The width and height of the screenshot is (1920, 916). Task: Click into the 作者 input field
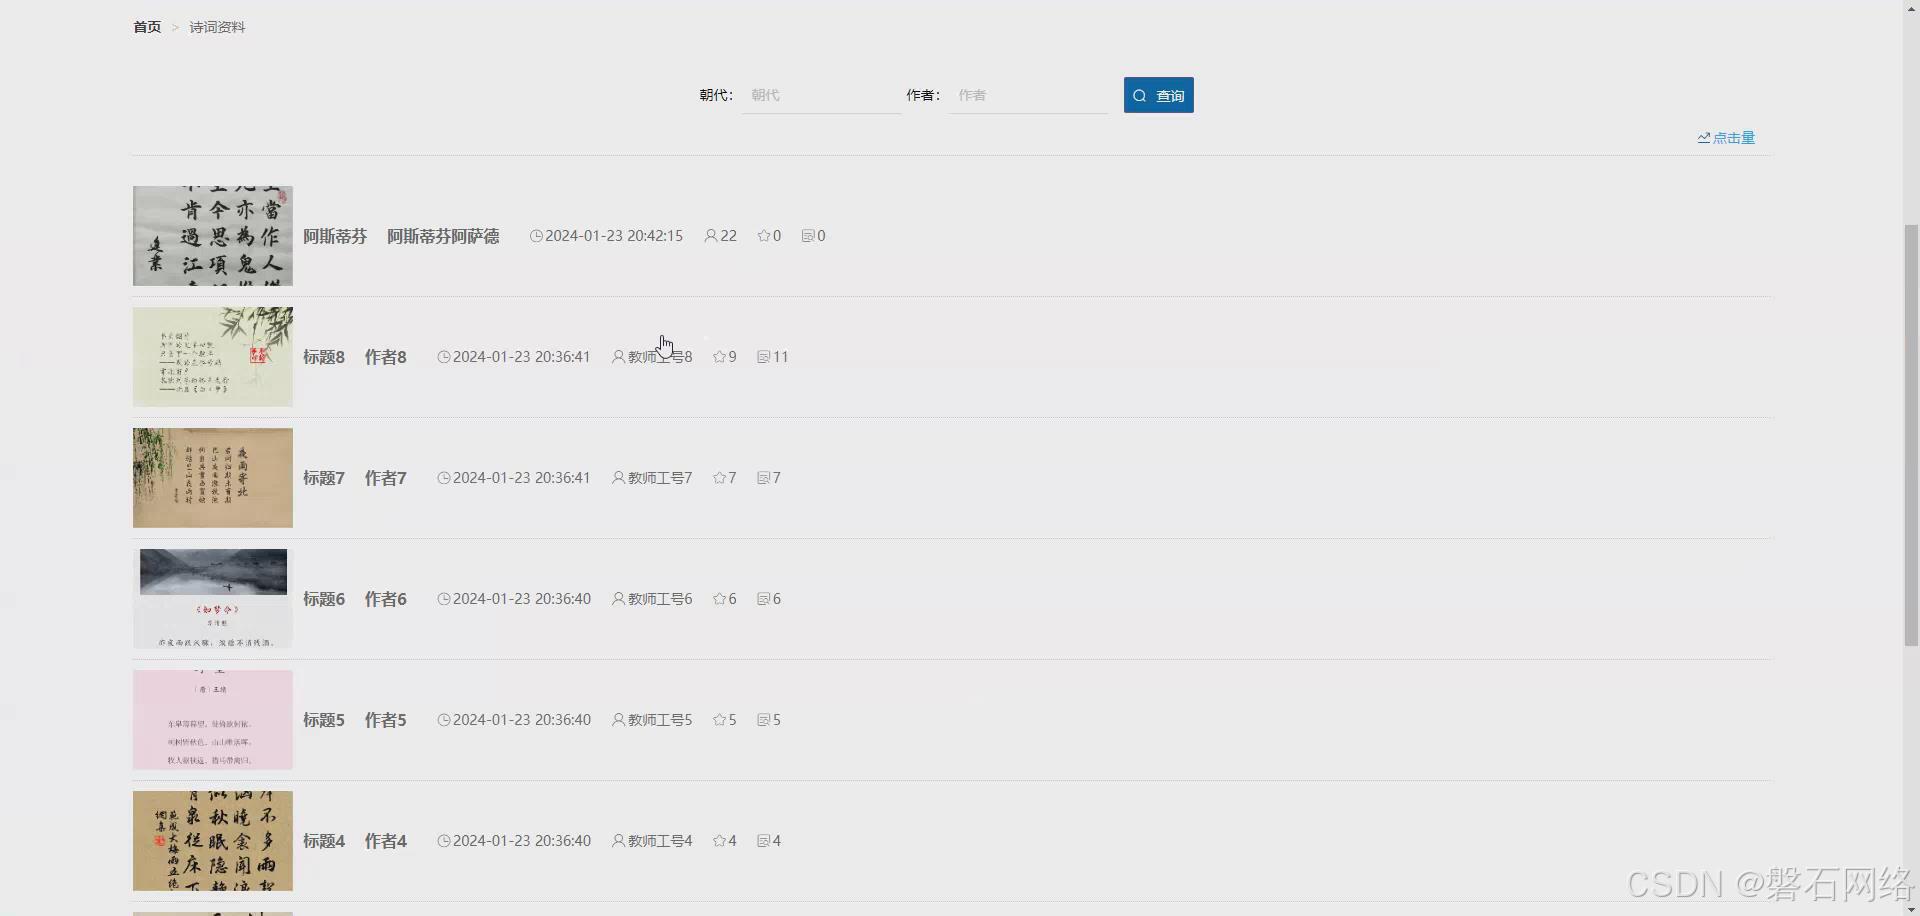(x=1028, y=95)
